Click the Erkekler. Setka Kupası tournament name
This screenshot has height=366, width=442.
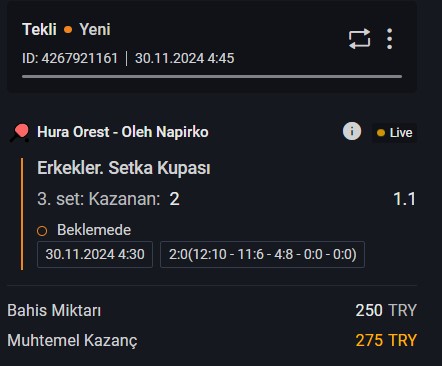tap(124, 168)
